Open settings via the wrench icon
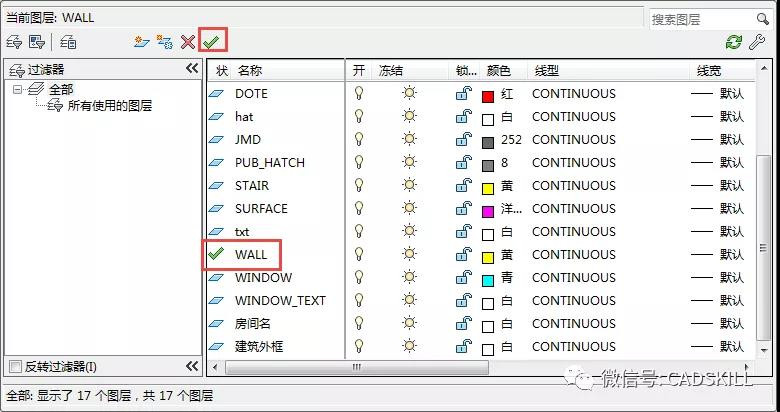This screenshot has width=780, height=412. pyautogui.click(x=757, y=41)
